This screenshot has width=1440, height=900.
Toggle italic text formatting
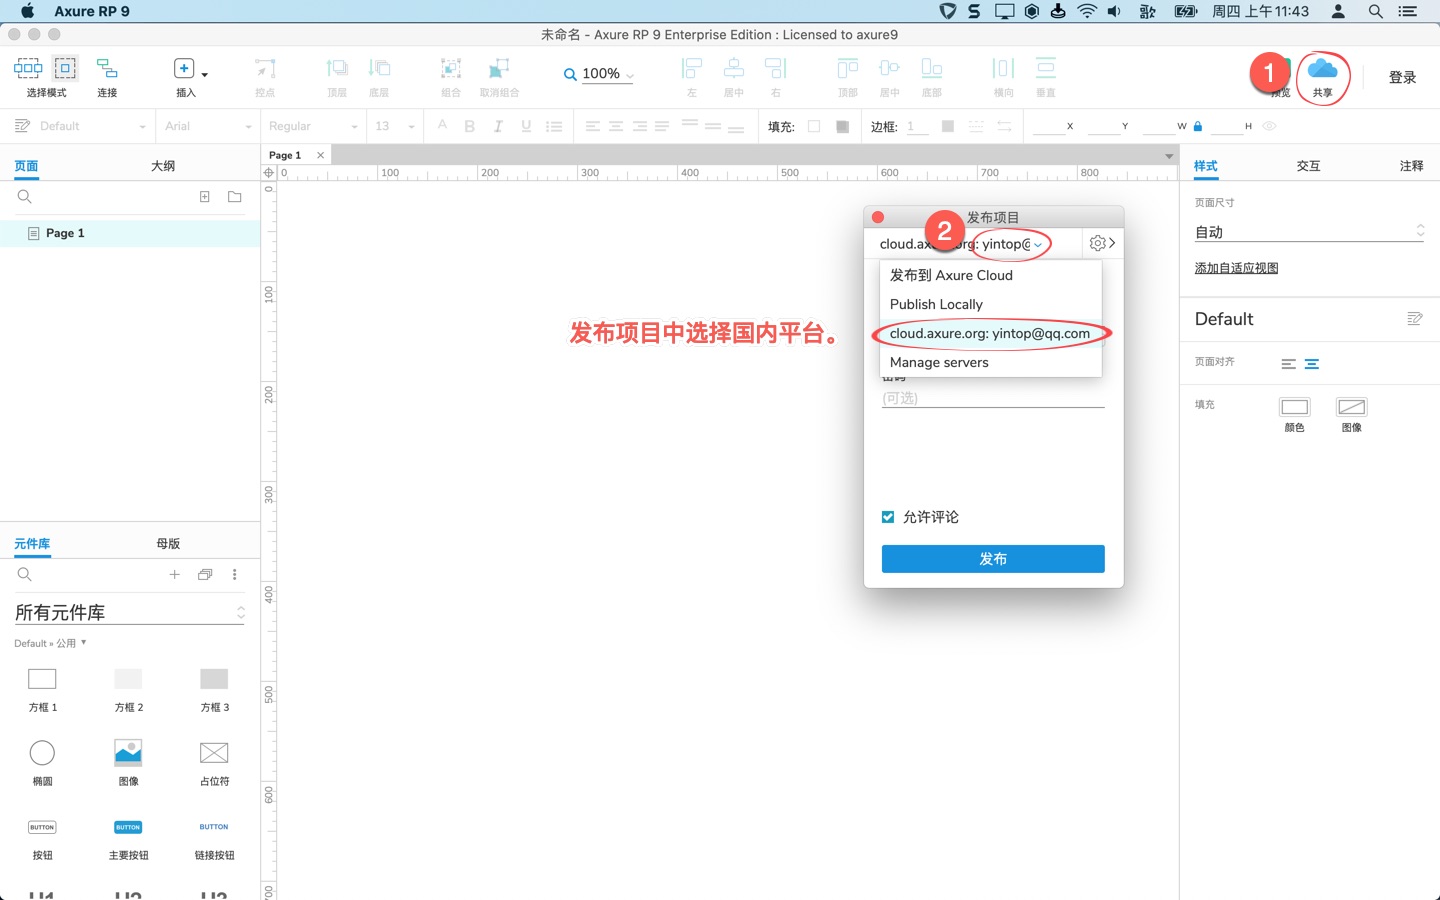coord(498,126)
